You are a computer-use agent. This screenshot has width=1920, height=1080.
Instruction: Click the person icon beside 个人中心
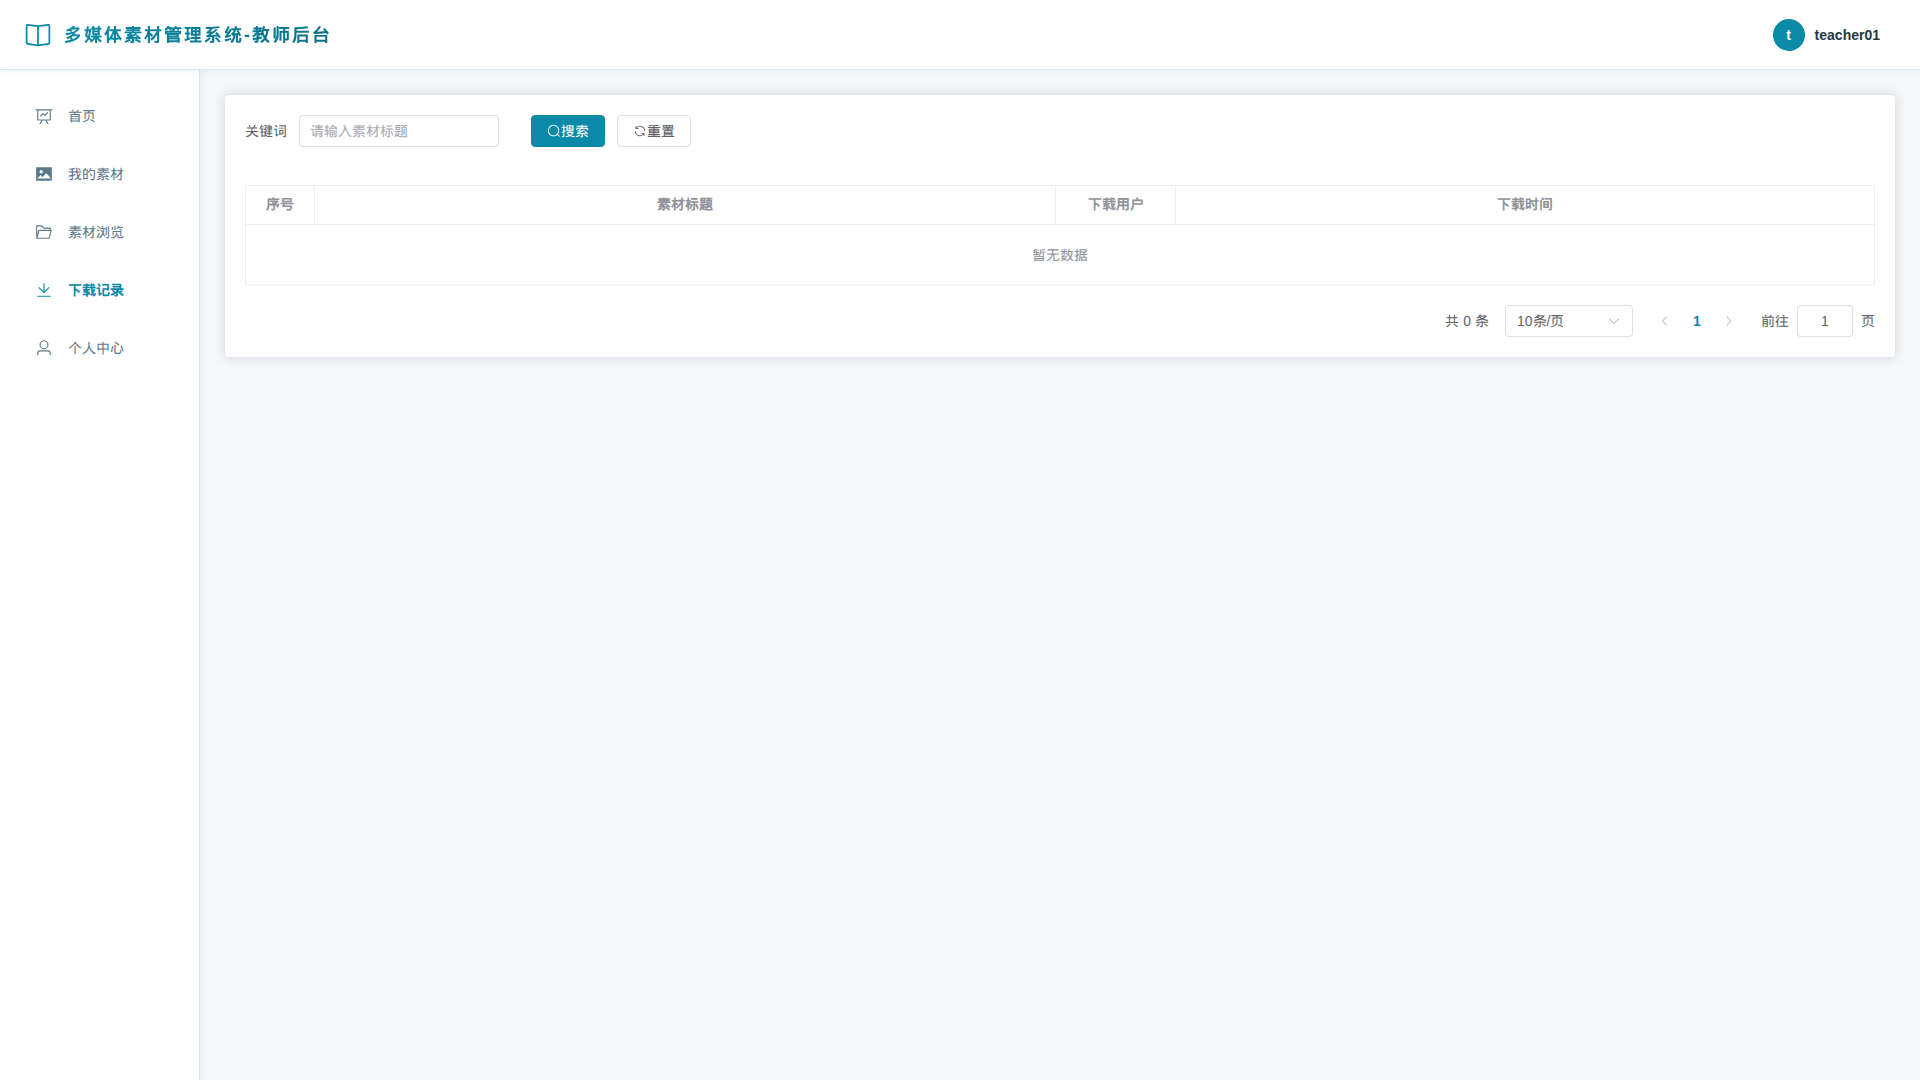(44, 348)
